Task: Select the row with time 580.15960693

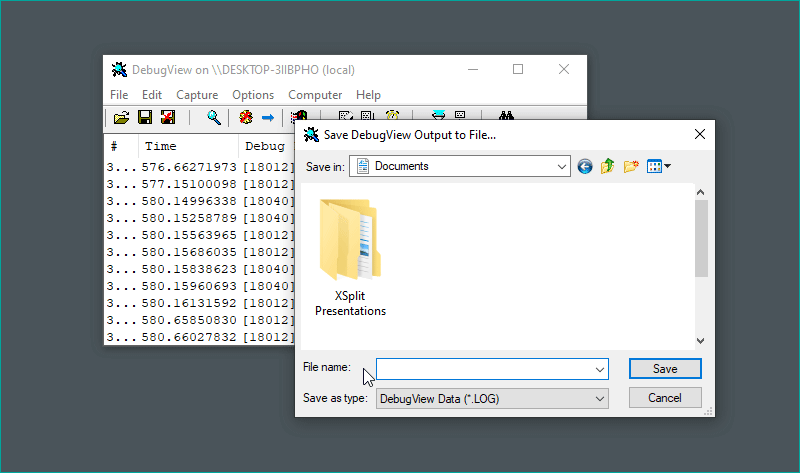Action: tap(200, 286)
